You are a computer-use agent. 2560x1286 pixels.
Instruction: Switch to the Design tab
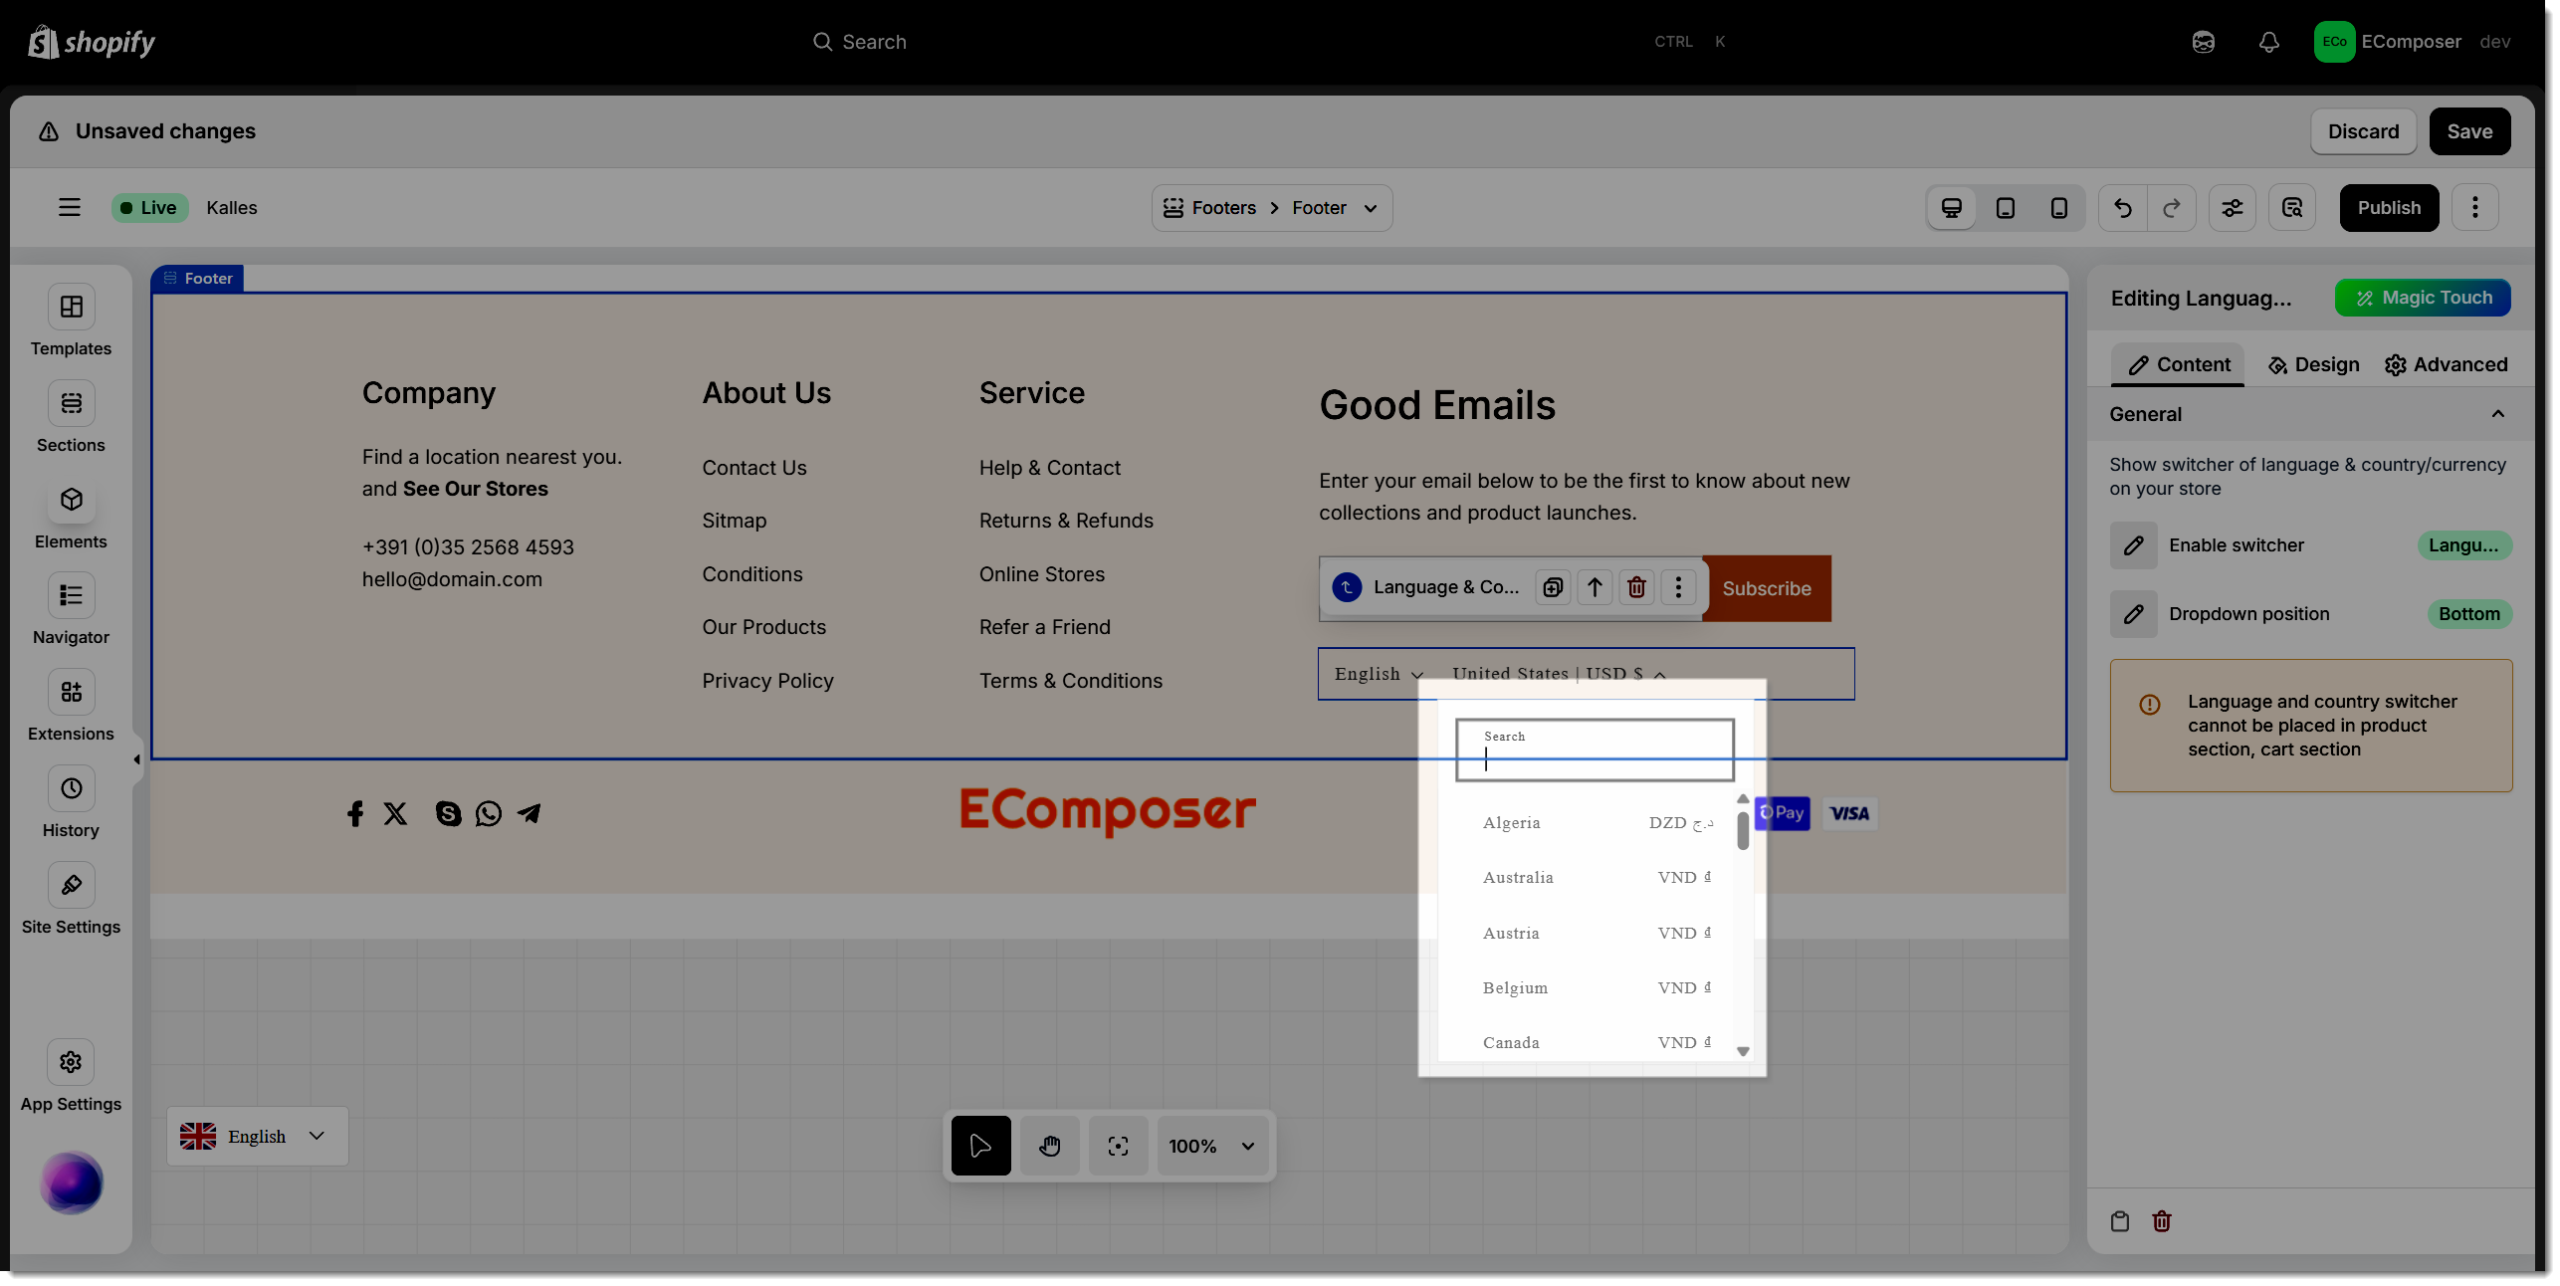pos(2313,365)
